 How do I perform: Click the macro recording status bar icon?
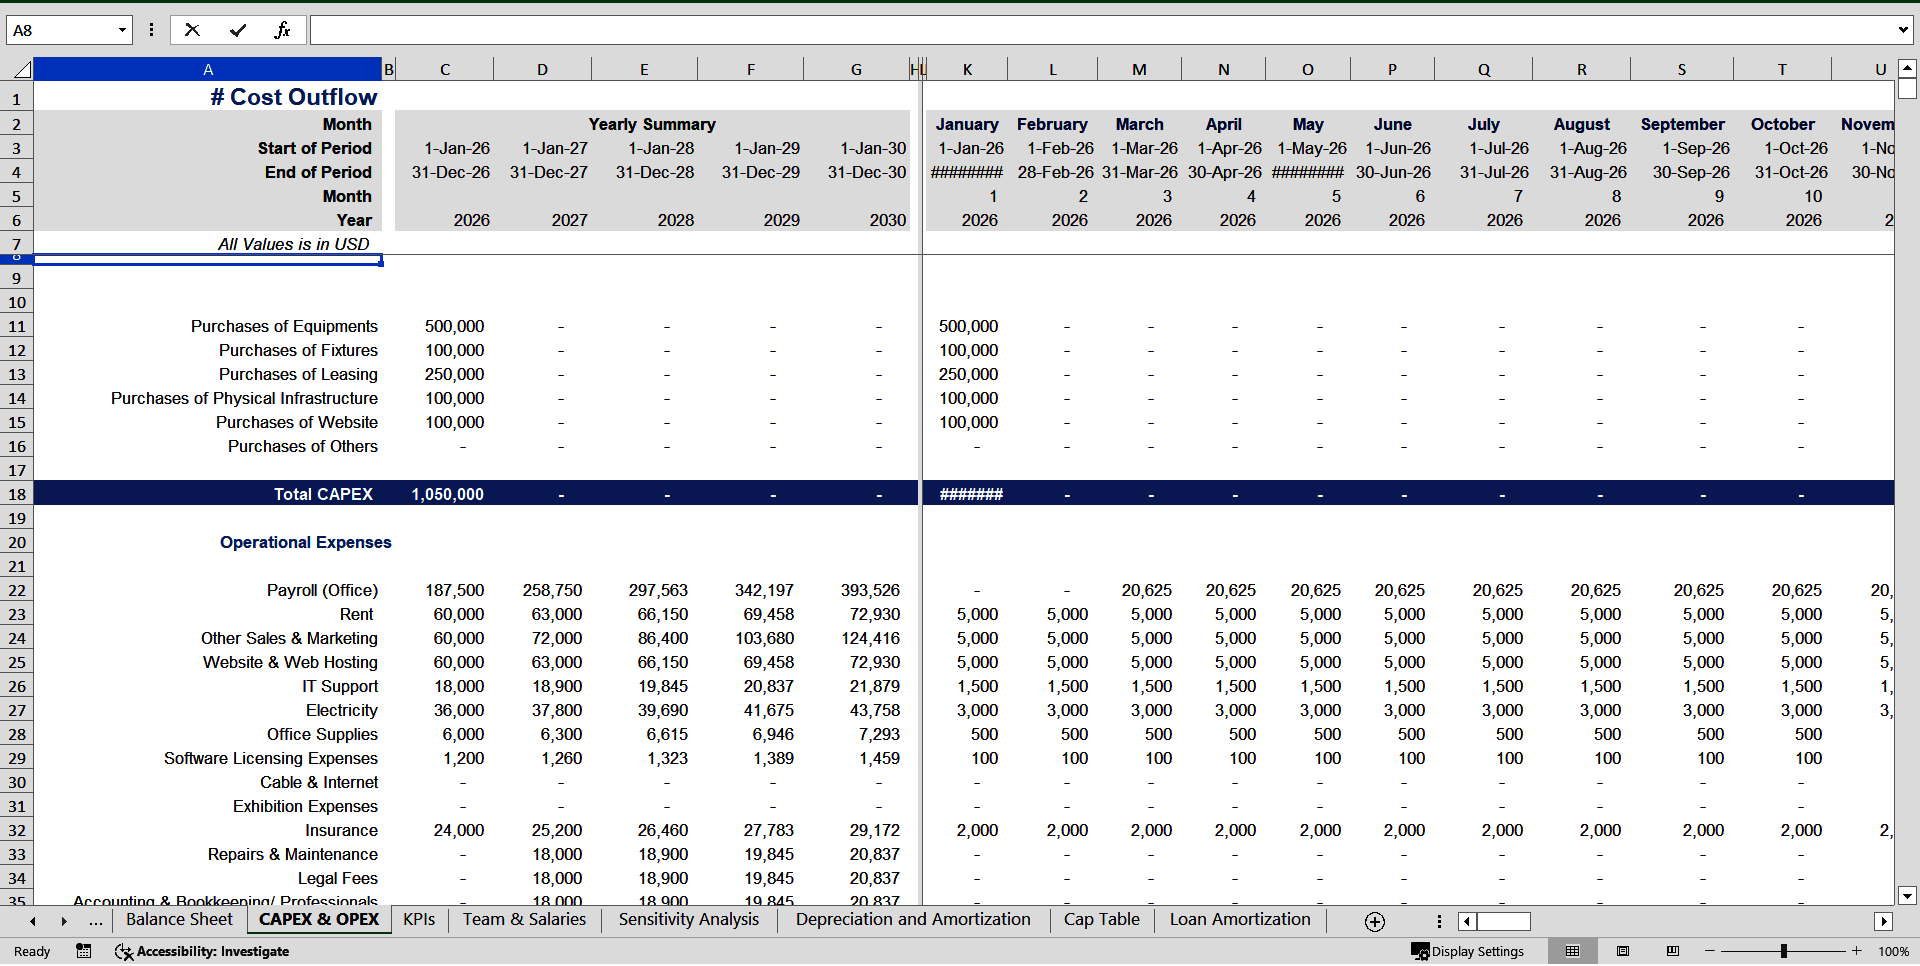point(84,951)
